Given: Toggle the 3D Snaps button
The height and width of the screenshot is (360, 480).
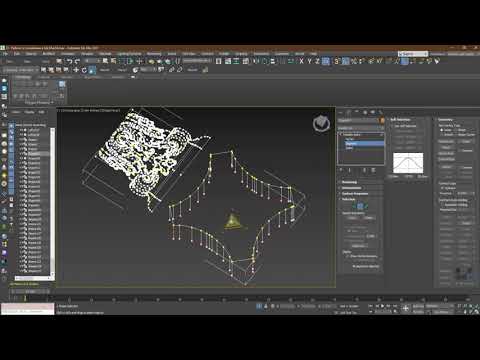Looking at the screenshot, I should tap(337, 61).
